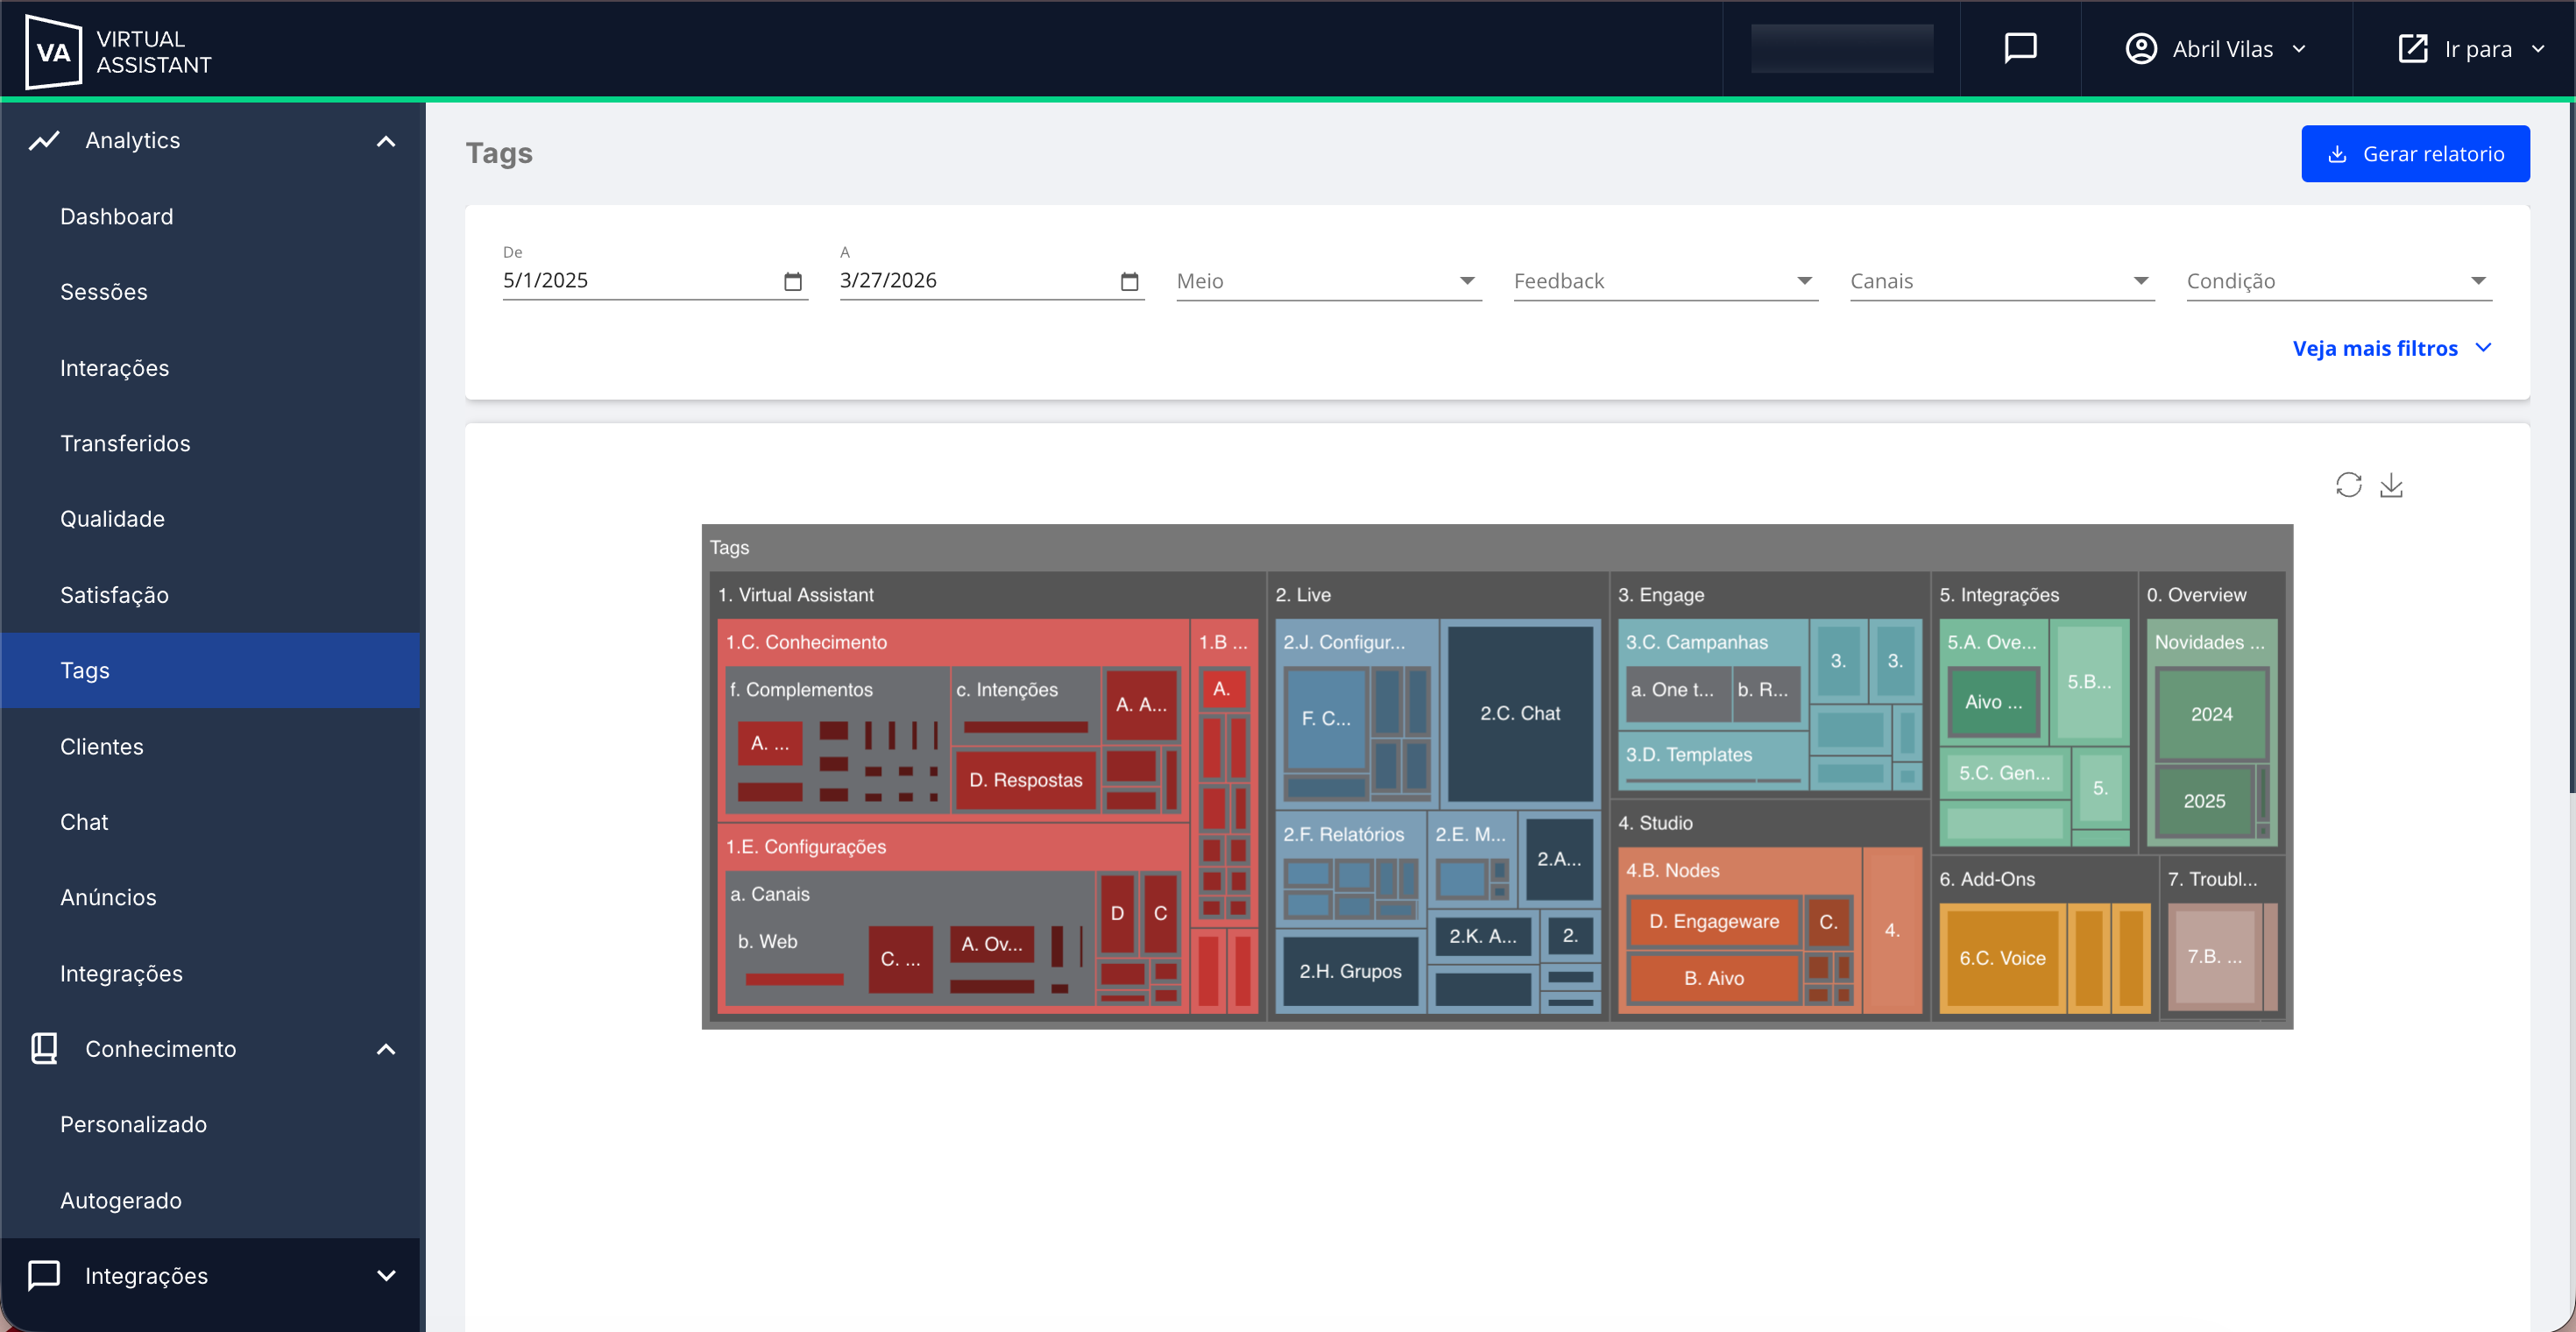Expand the Integrações bottom sidebar section
The width and height of the screenshot is (2576, 1332).
386,1275
